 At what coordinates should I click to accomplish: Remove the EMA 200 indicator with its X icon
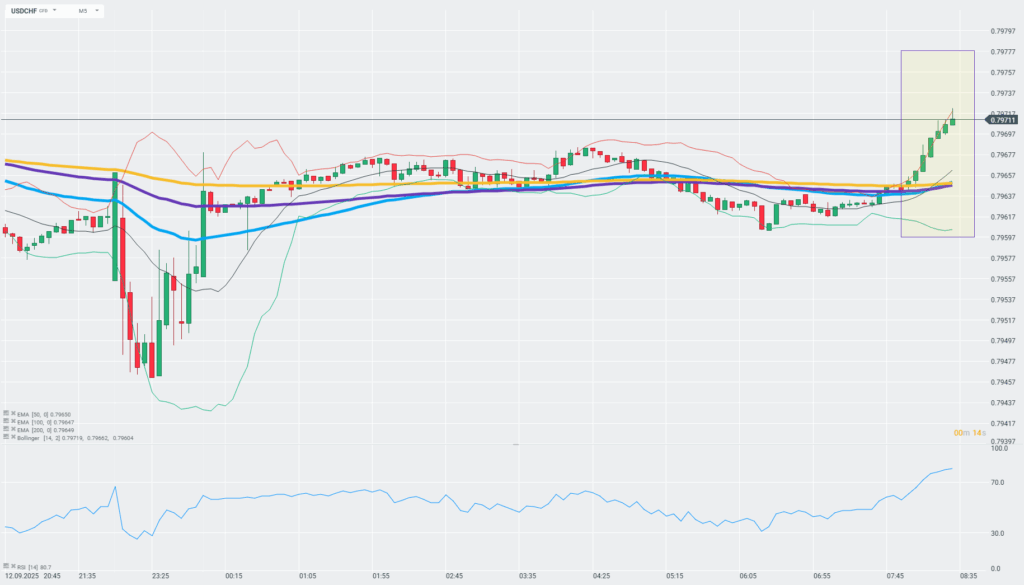(x=14, y=430)
